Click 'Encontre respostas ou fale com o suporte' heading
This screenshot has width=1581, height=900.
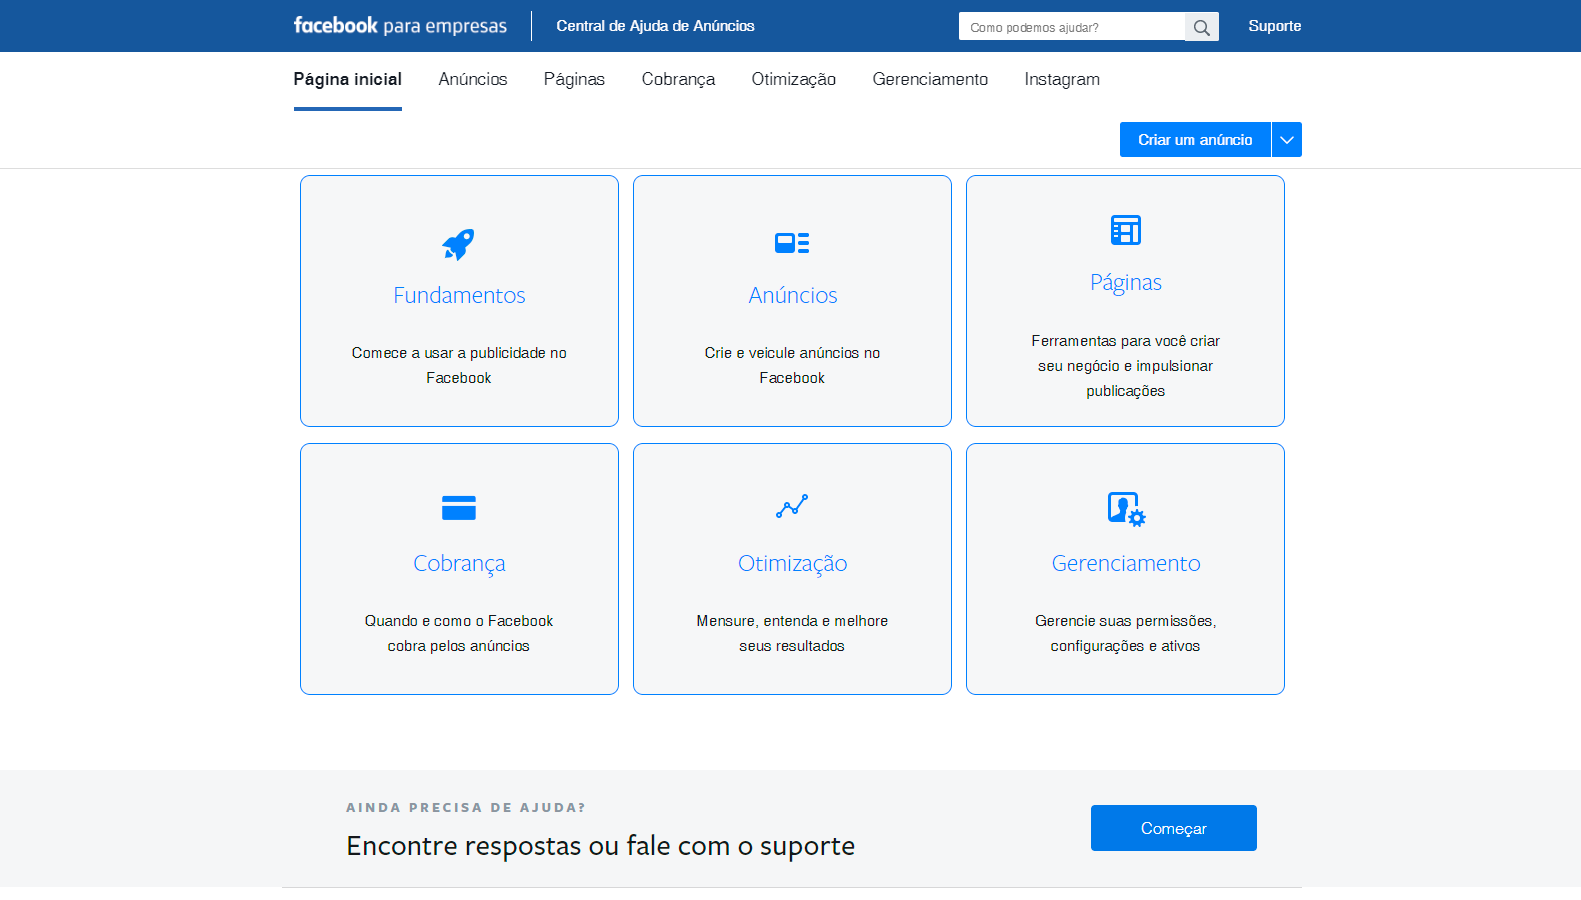pos(600,846)
